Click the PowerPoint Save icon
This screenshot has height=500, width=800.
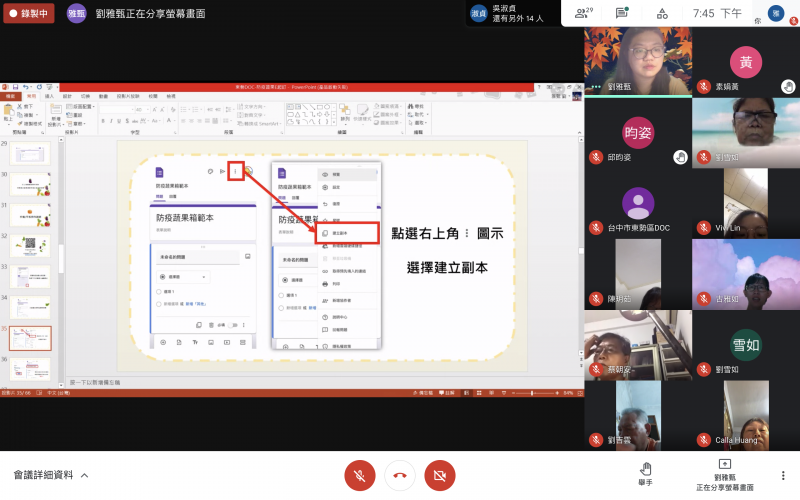[16, 87]
